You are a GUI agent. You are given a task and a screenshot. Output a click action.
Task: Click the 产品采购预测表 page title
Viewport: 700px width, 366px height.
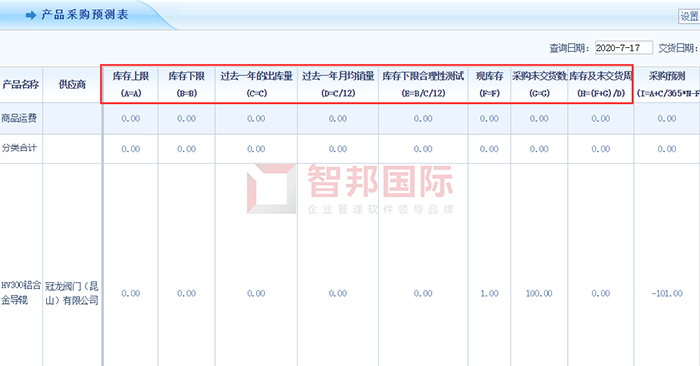[x=85, y=15]
